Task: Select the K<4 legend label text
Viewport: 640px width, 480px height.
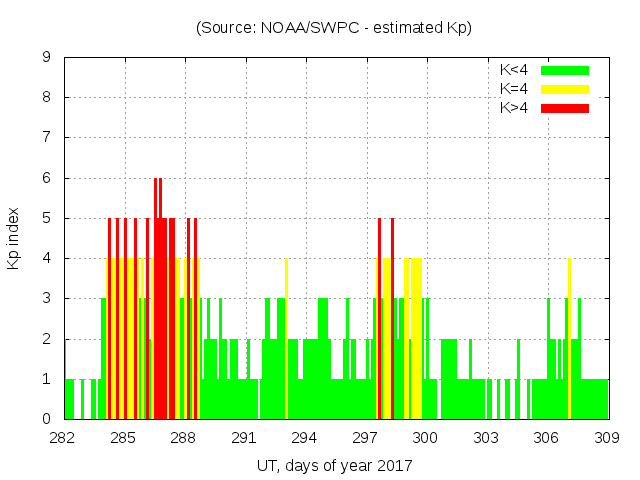Action: pyautogui.click(x=515, y=70)
